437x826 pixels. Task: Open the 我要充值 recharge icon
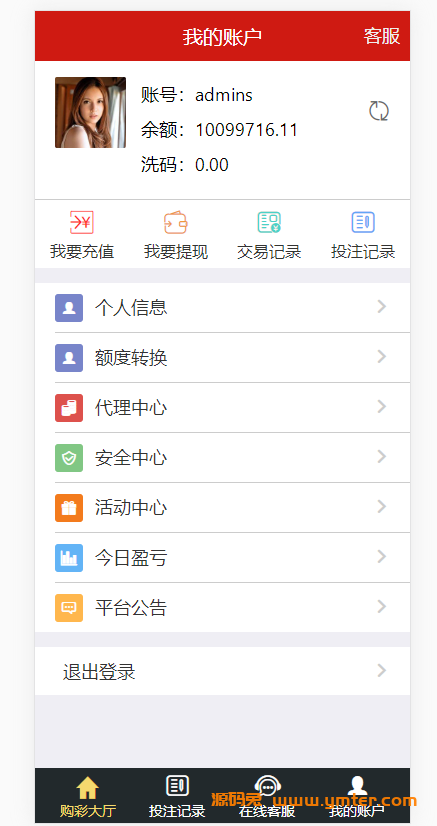(x=82, y=222)
